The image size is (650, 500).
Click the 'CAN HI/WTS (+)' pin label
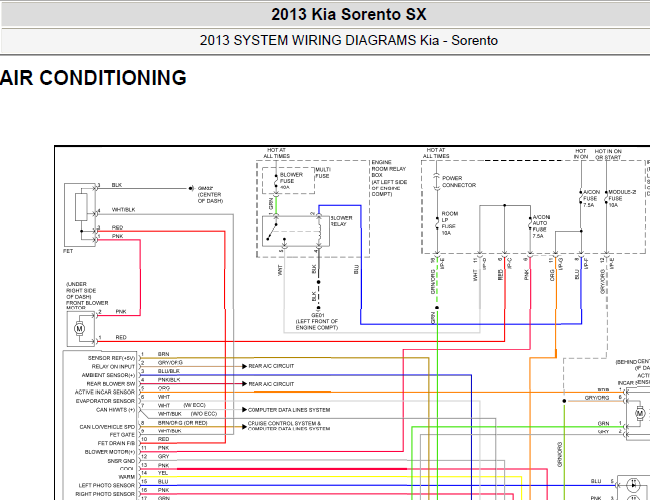pyautogui.click(x=116, y=410)
